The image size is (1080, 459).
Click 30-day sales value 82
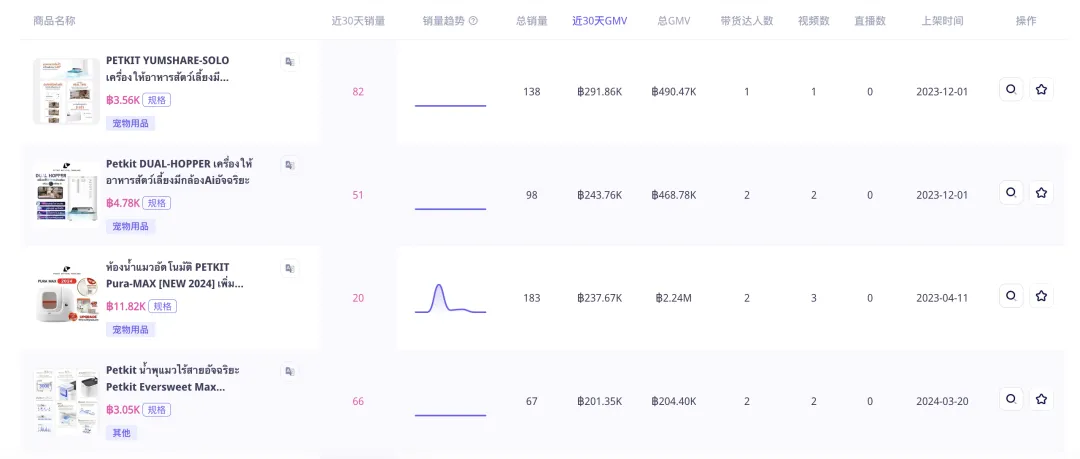coord(357,92)
